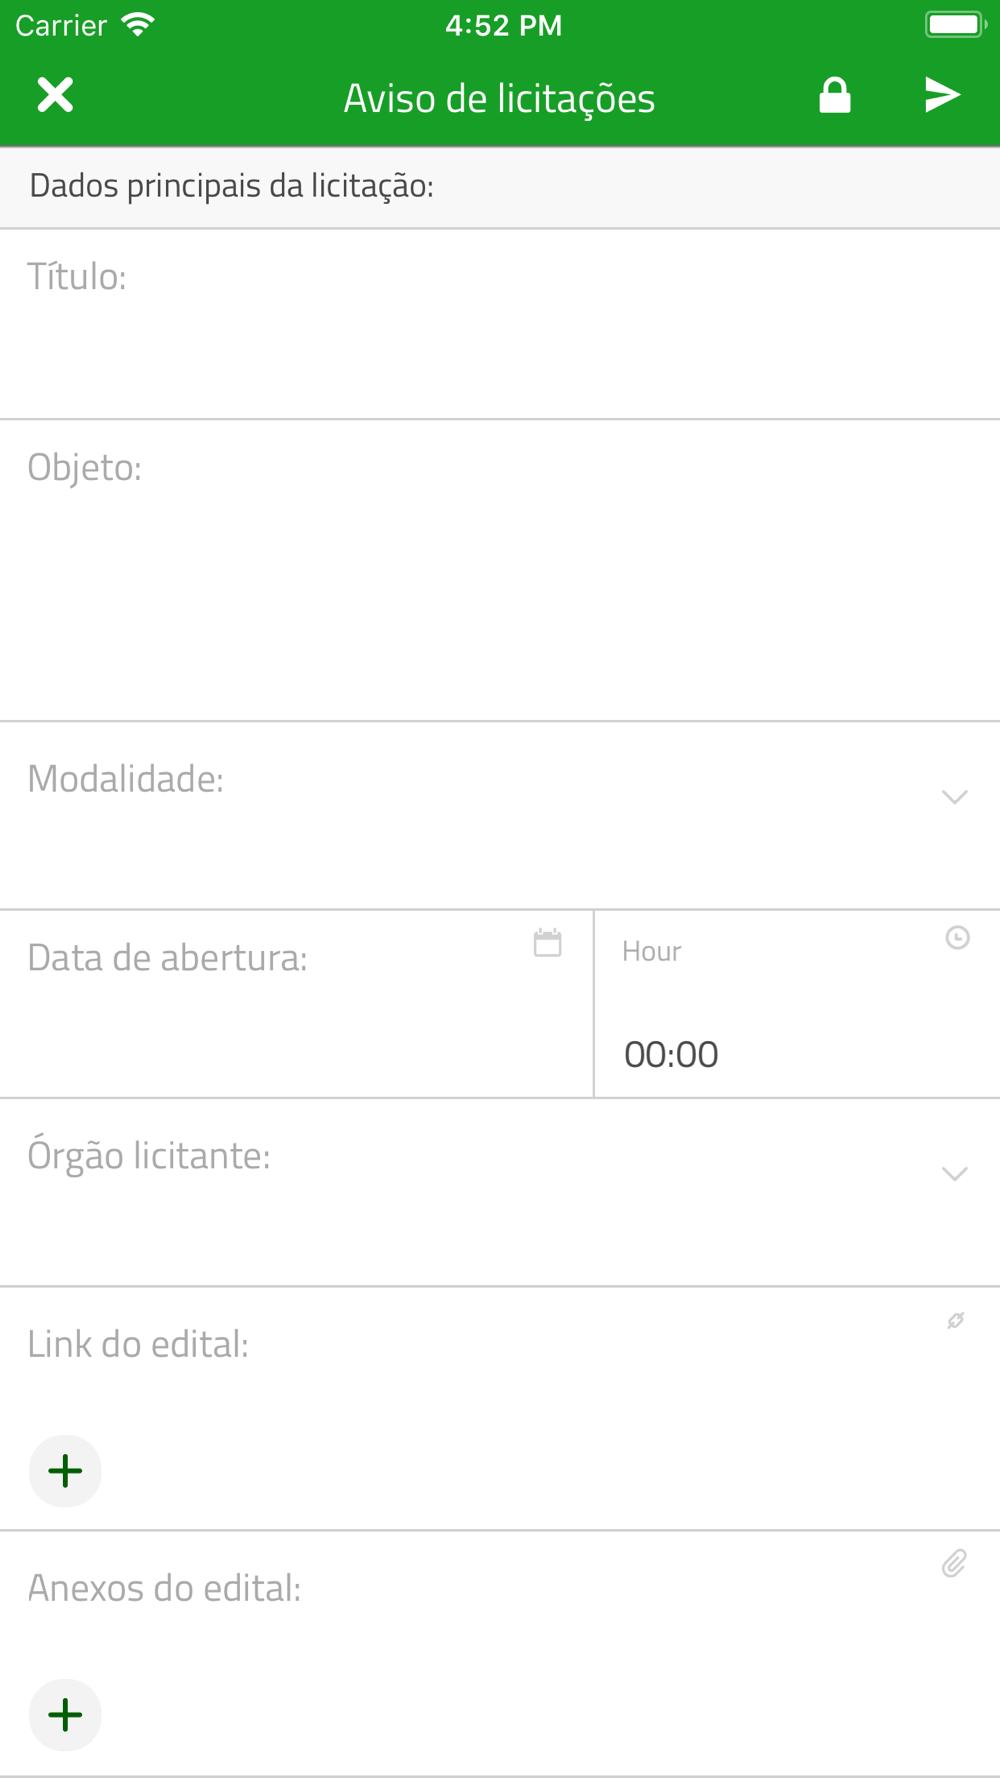Focus the Objeto text area

500,570
